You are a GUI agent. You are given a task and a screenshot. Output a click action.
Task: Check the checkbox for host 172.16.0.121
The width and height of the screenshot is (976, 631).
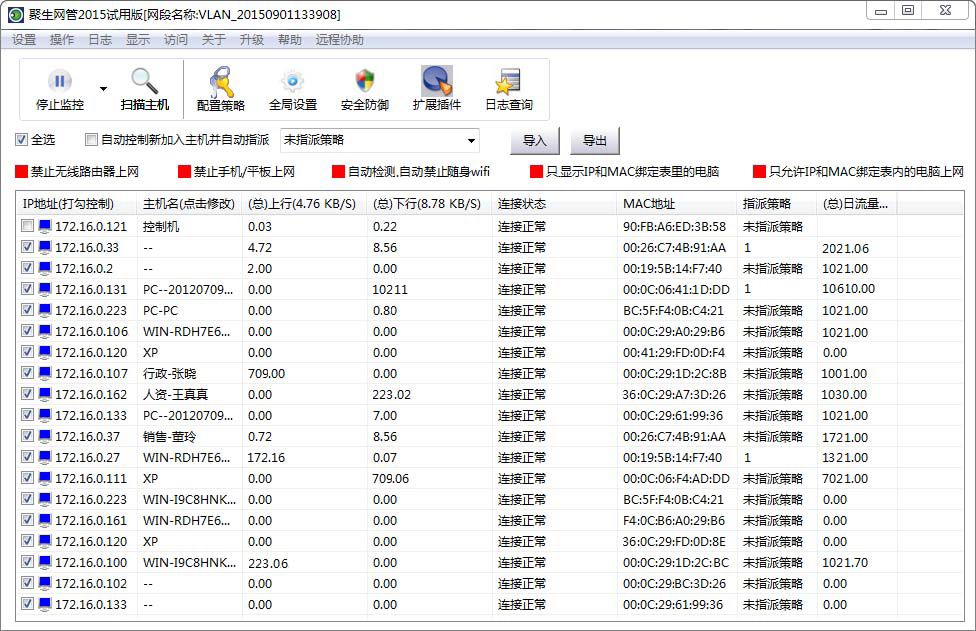pos(27,226)
